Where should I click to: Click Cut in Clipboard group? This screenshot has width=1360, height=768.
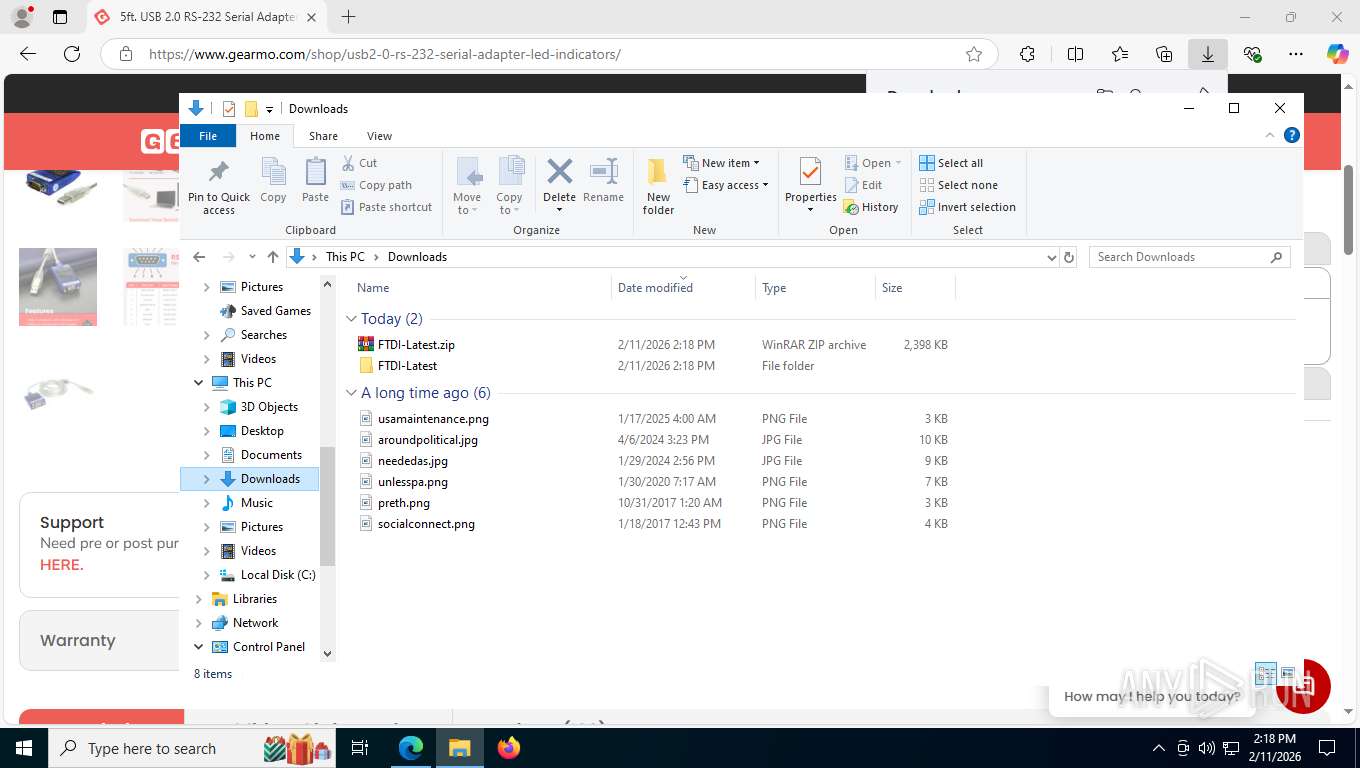click(359, 163)
